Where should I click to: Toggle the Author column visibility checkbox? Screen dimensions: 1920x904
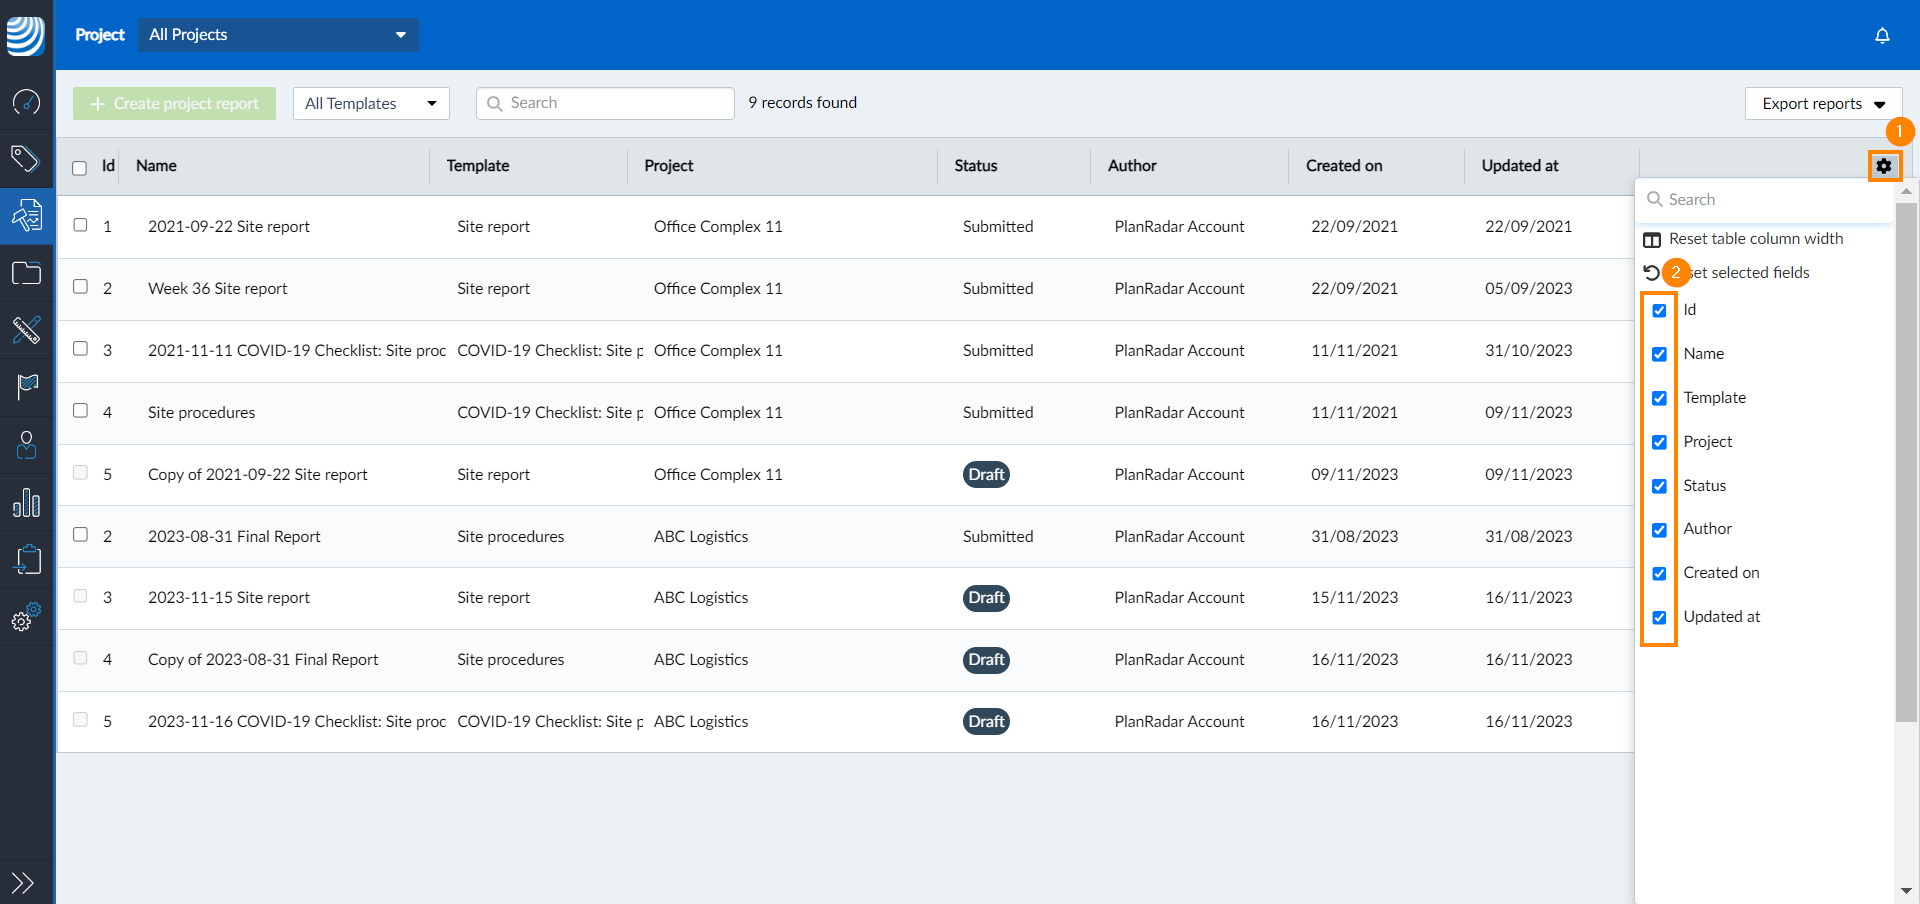pyautogui.click(x=1660, y=529)
